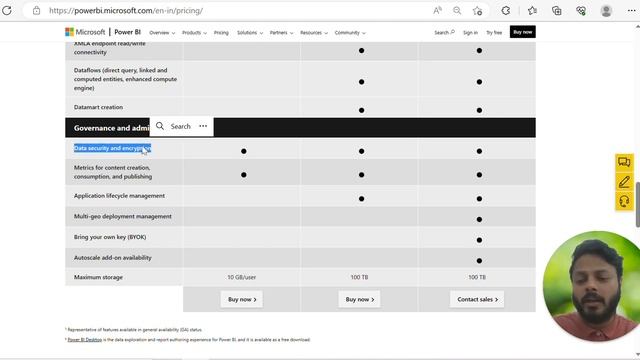
Task: Expand Products dropdown menu
Action: coord(194,33)
